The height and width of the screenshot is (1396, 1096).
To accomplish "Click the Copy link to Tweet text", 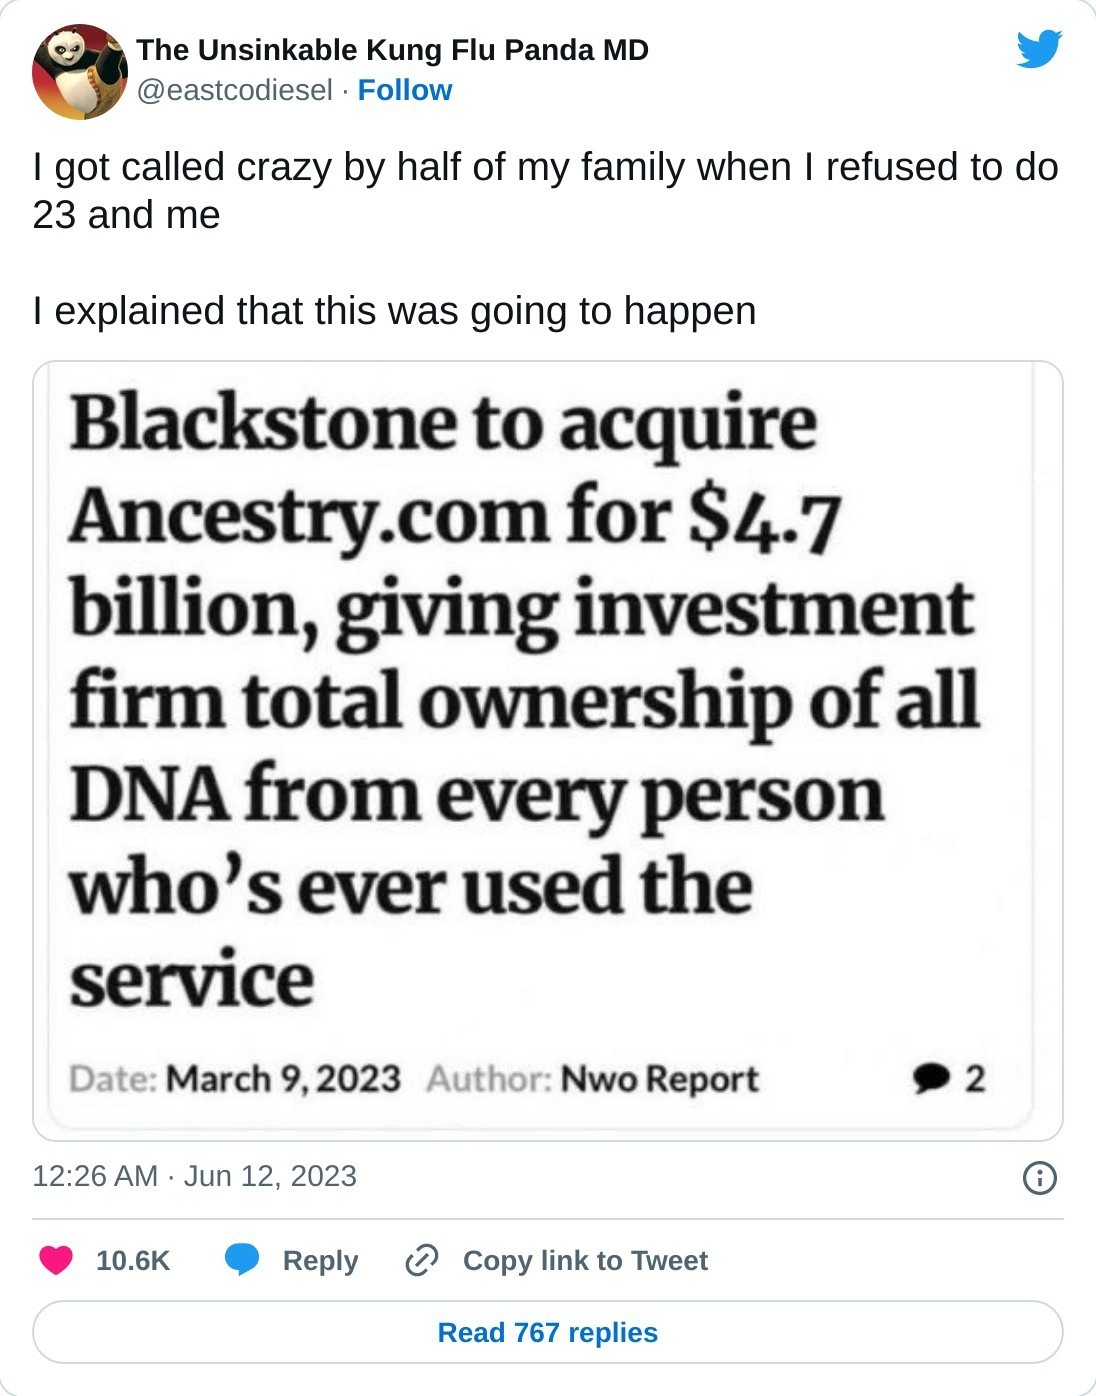I will 585,1260.
